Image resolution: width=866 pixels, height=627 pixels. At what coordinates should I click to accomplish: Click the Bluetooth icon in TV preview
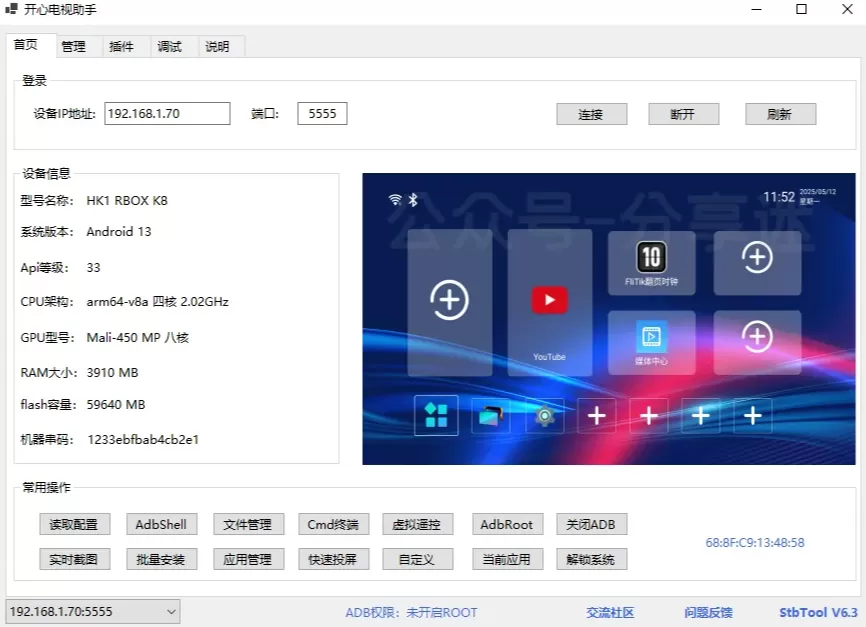point(412,199)
